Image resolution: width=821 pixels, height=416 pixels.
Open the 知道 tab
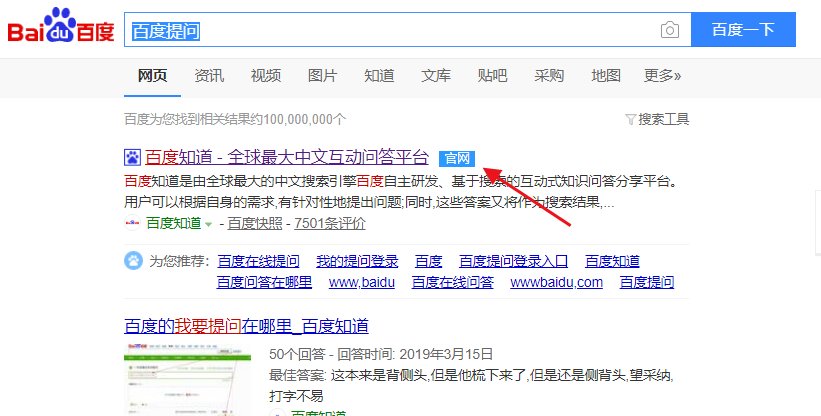pyautogui.click(x=379, y=76)
